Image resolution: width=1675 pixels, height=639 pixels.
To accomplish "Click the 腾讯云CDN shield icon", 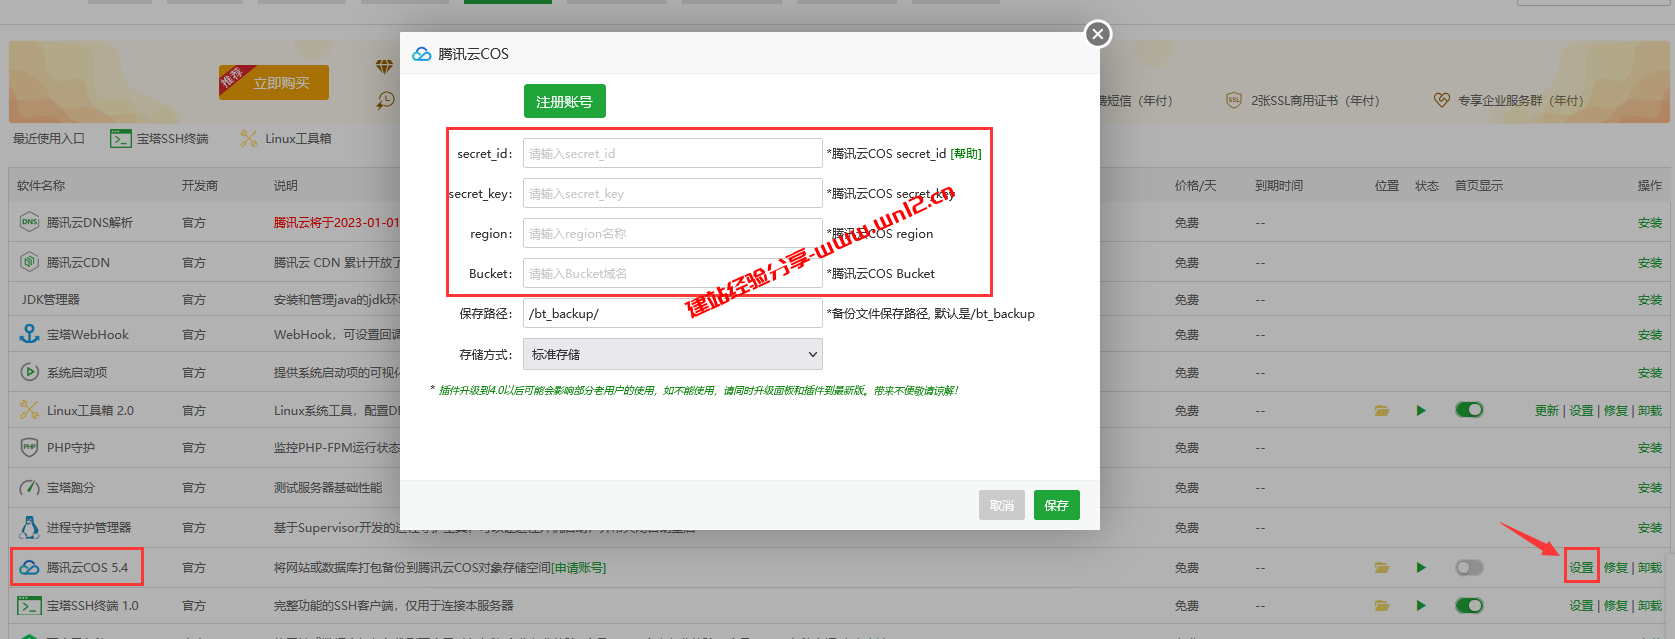I will [x=29, y=262].
